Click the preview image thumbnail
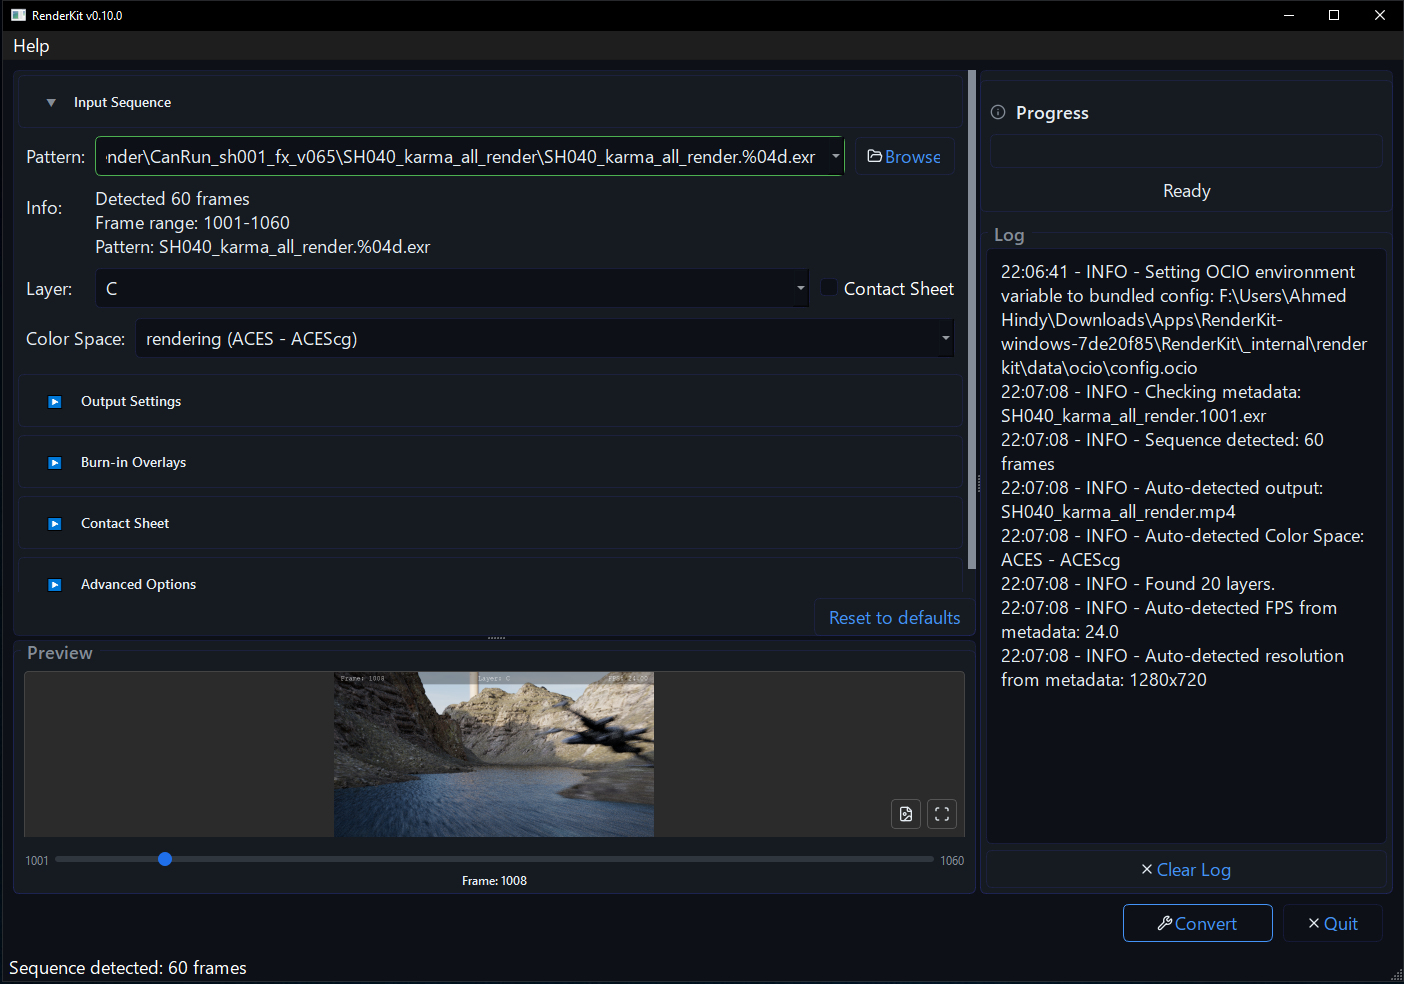This screenshot has width=1404, height=984. pos(494,754)
